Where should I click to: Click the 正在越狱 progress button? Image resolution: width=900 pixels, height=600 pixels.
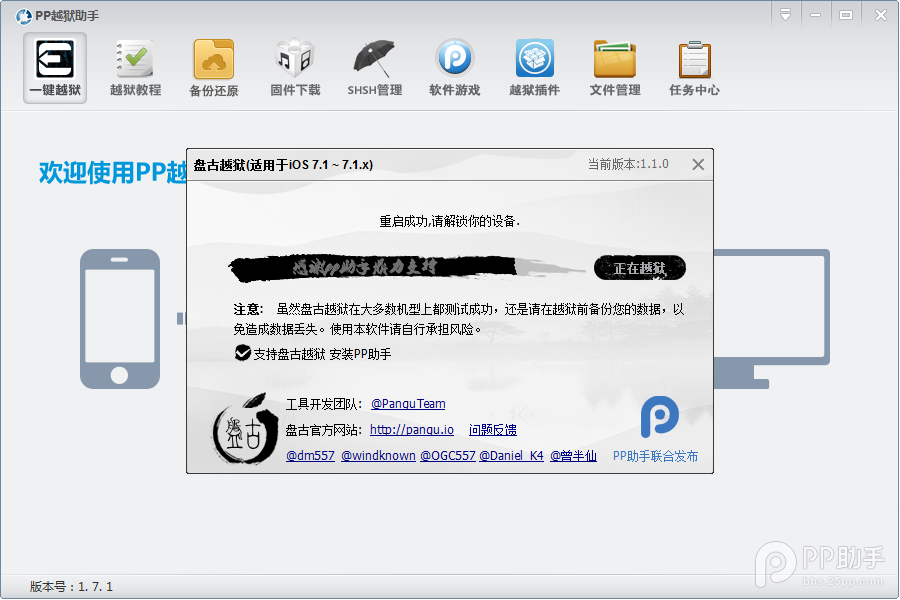[639, 267]
